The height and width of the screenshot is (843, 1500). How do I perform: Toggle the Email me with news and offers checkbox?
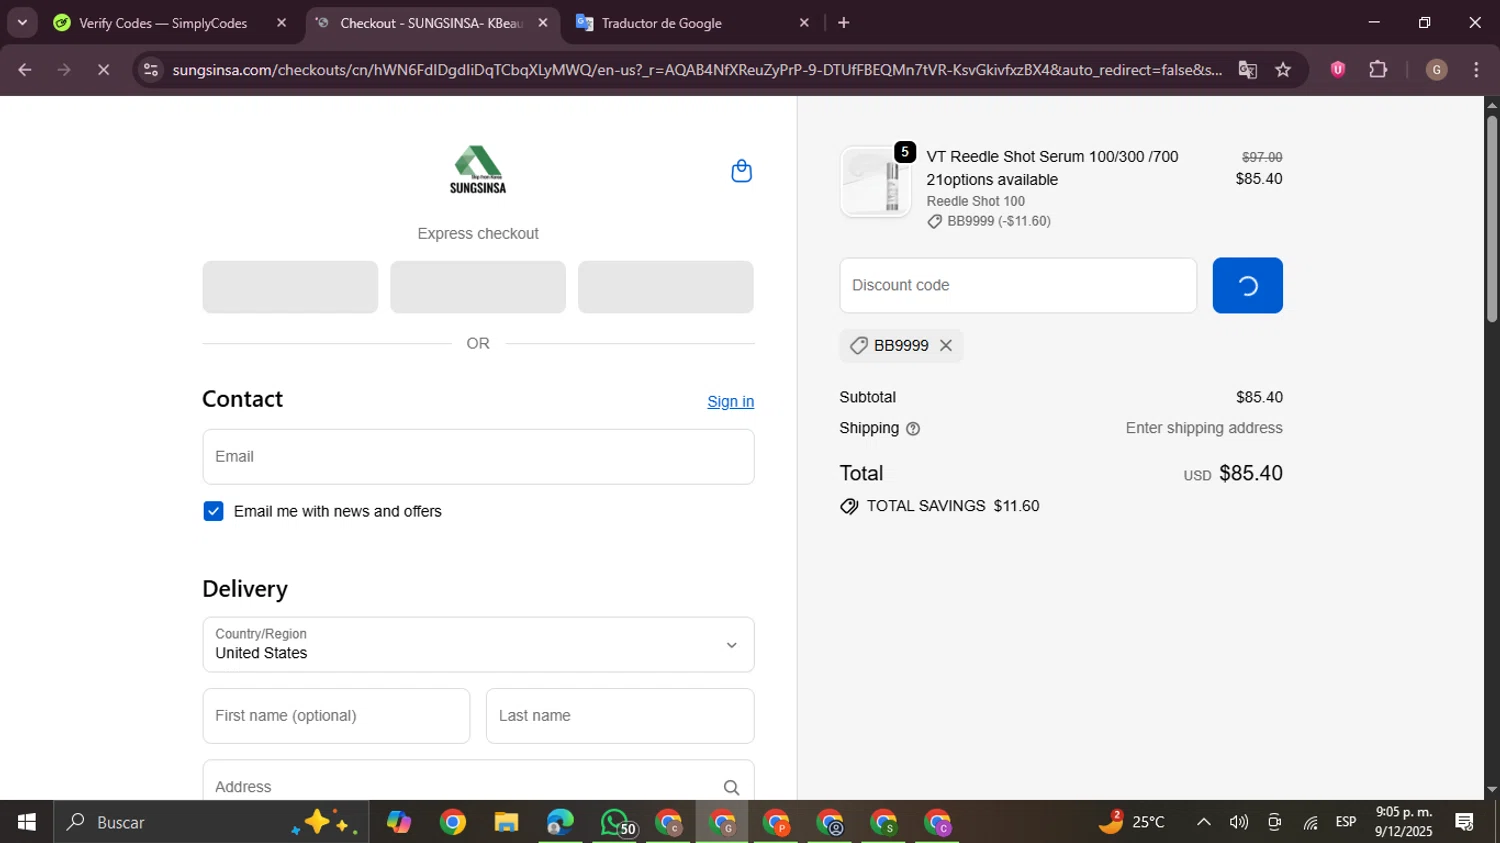[213, 512]
